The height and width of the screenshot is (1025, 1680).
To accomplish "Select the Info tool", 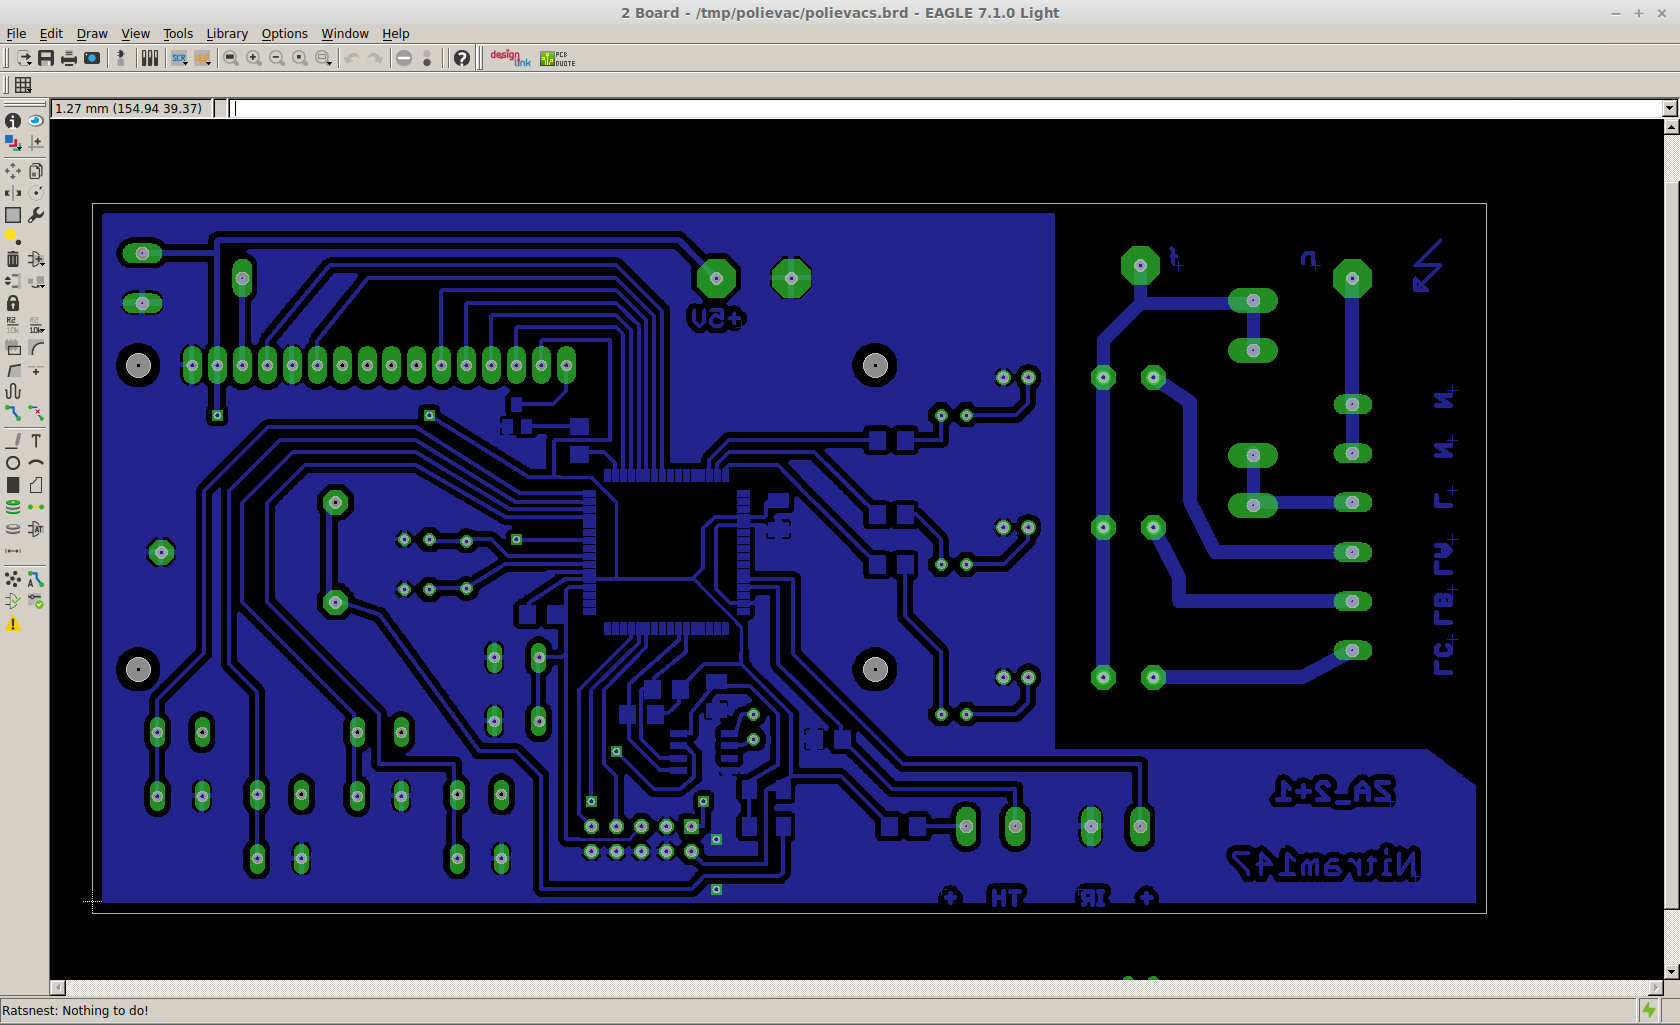I will pos(13,120).
